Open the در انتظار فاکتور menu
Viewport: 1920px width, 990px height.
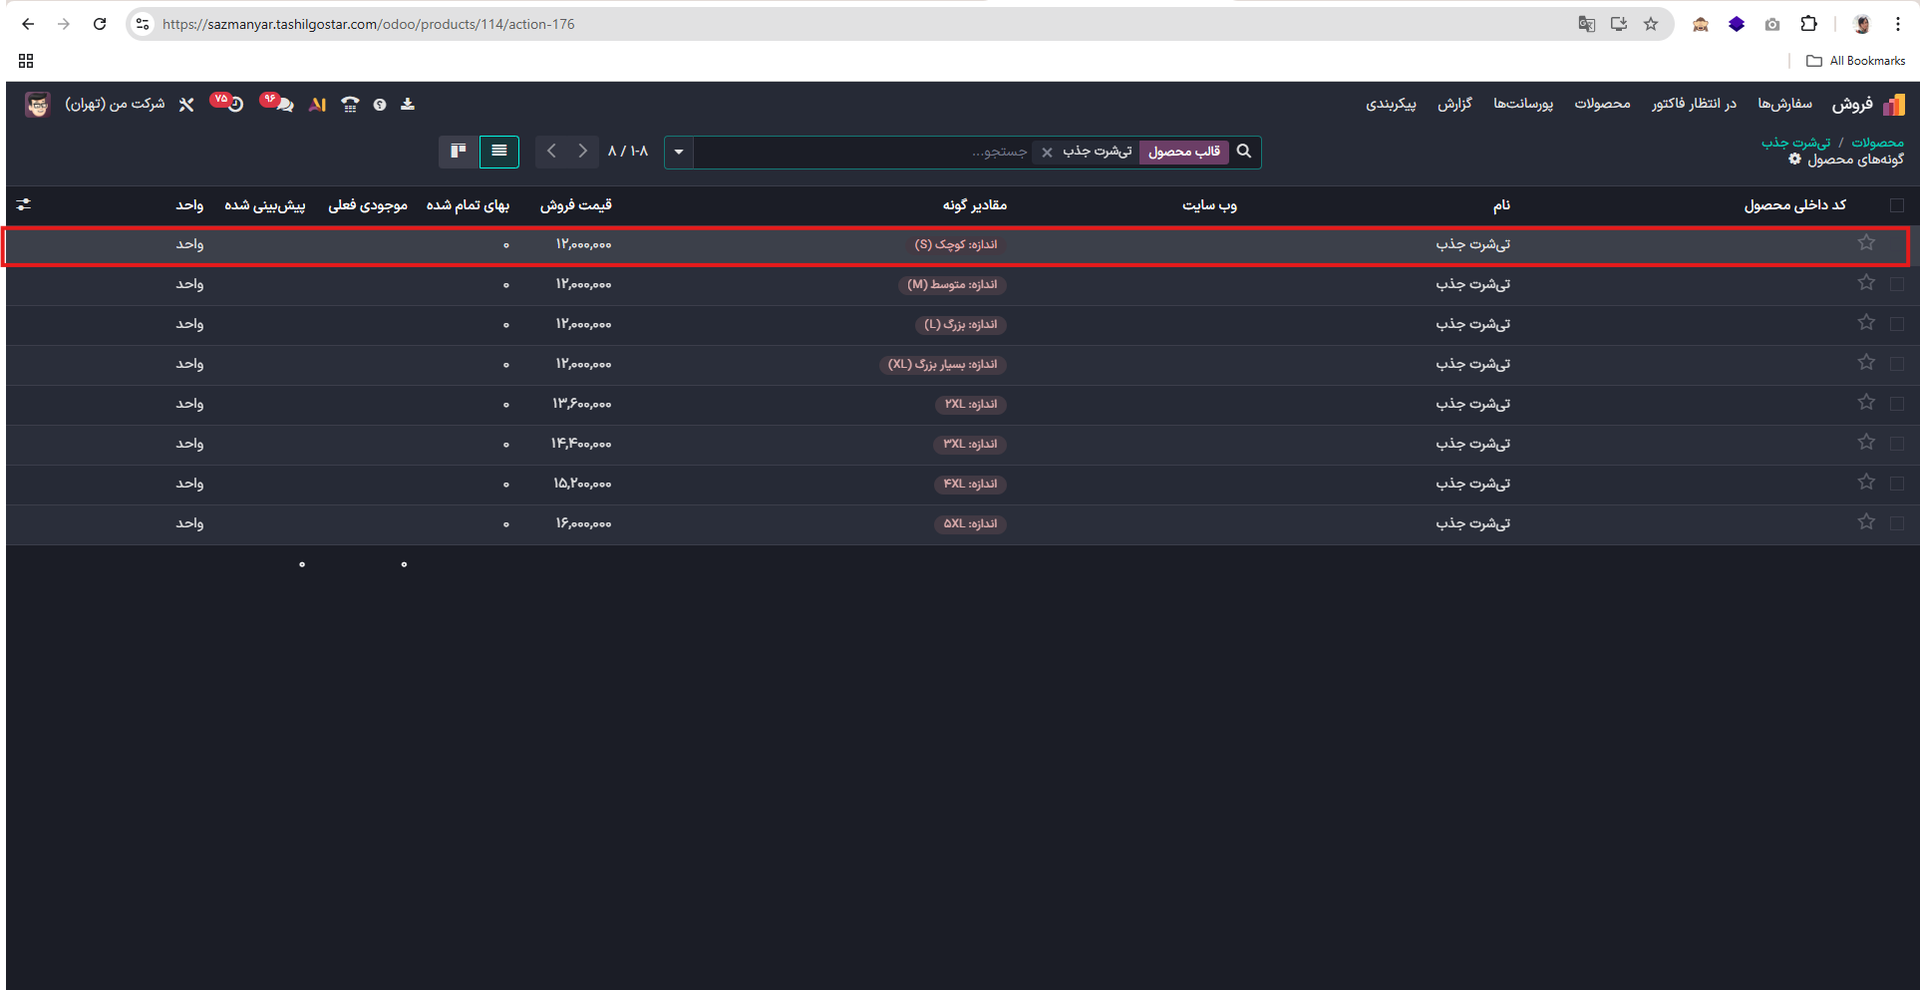tap(1694, 104)
